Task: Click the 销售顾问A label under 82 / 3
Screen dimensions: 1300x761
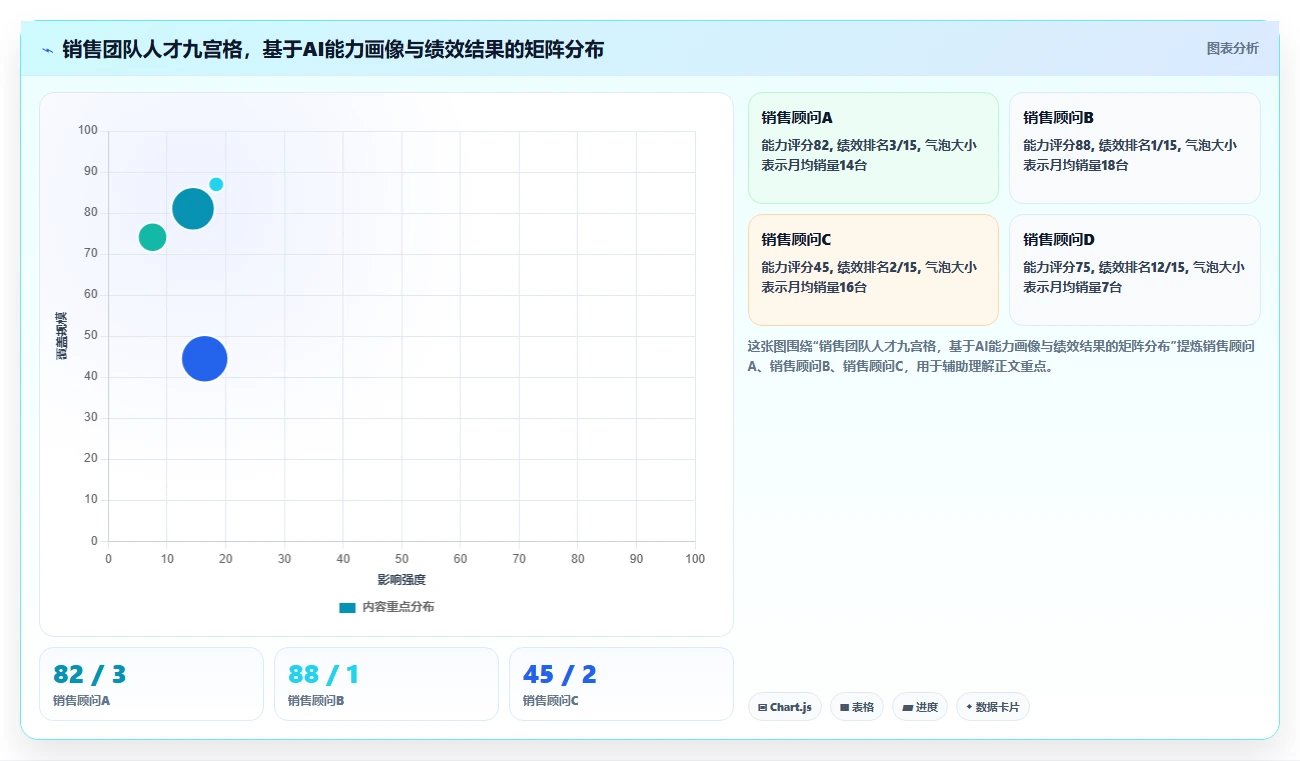Action: point(81,701)
